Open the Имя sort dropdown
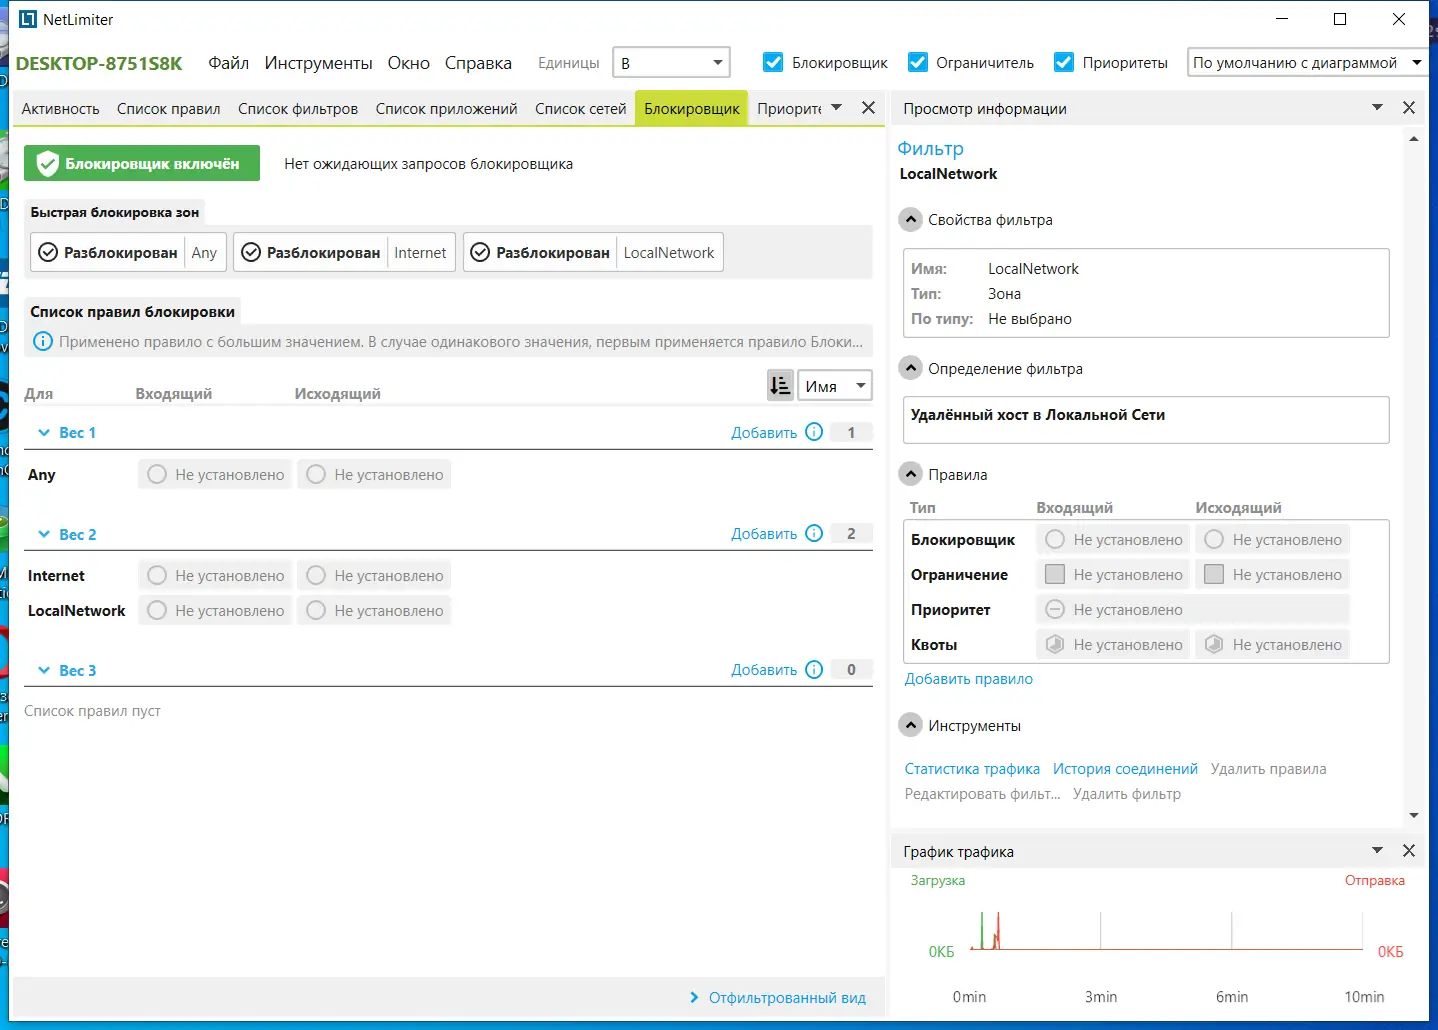The height and width of the screenshot is (1030, 1438). point(834,385)
